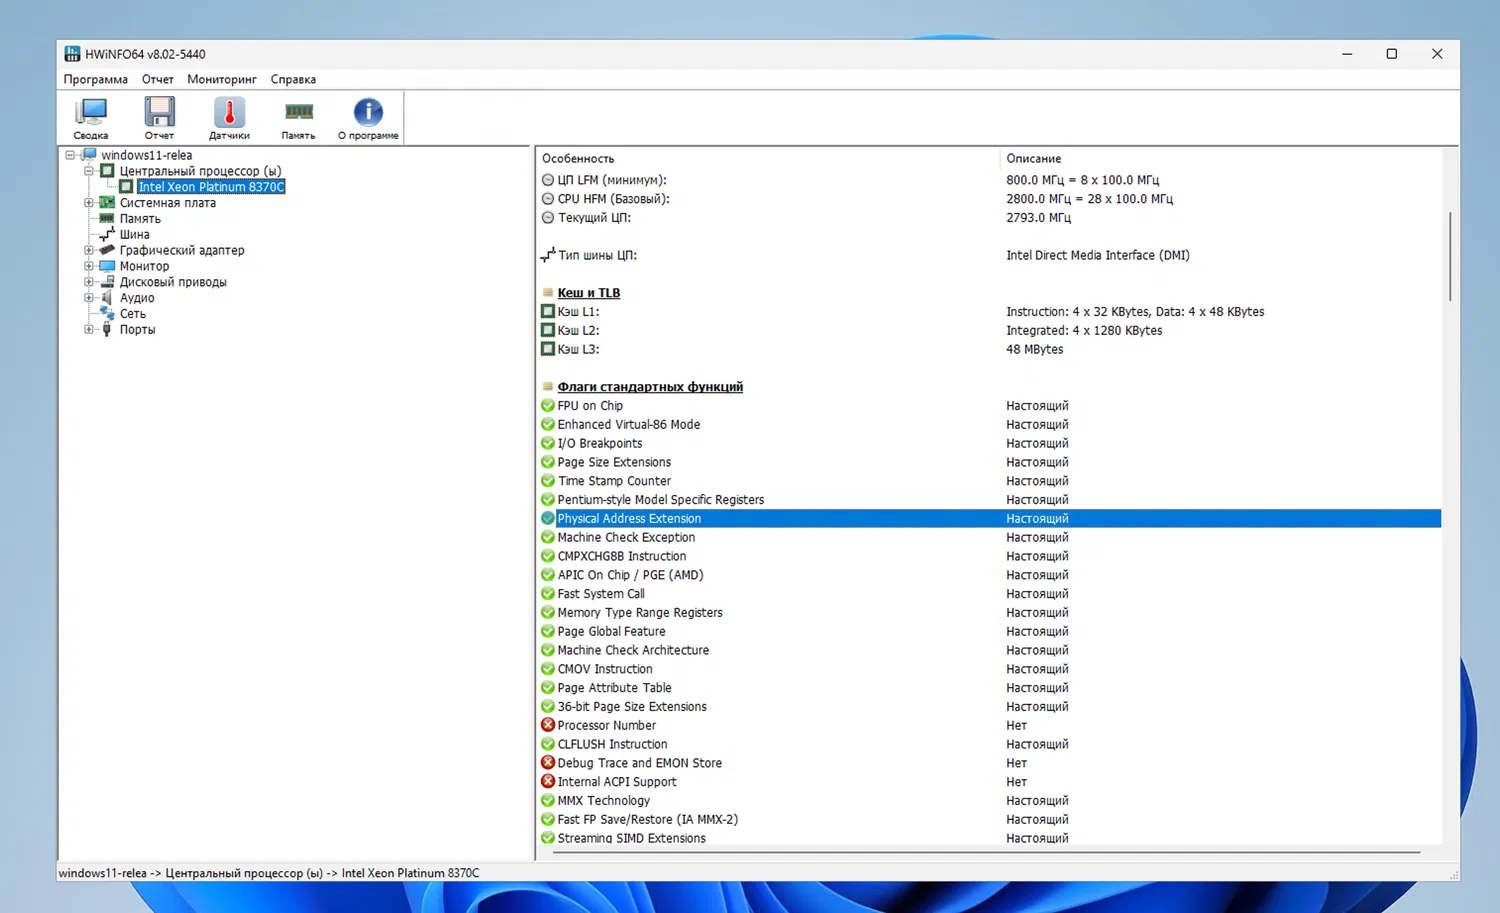
Task: Click the Флаги стандартных функций heading
Action: coord(650,387)
